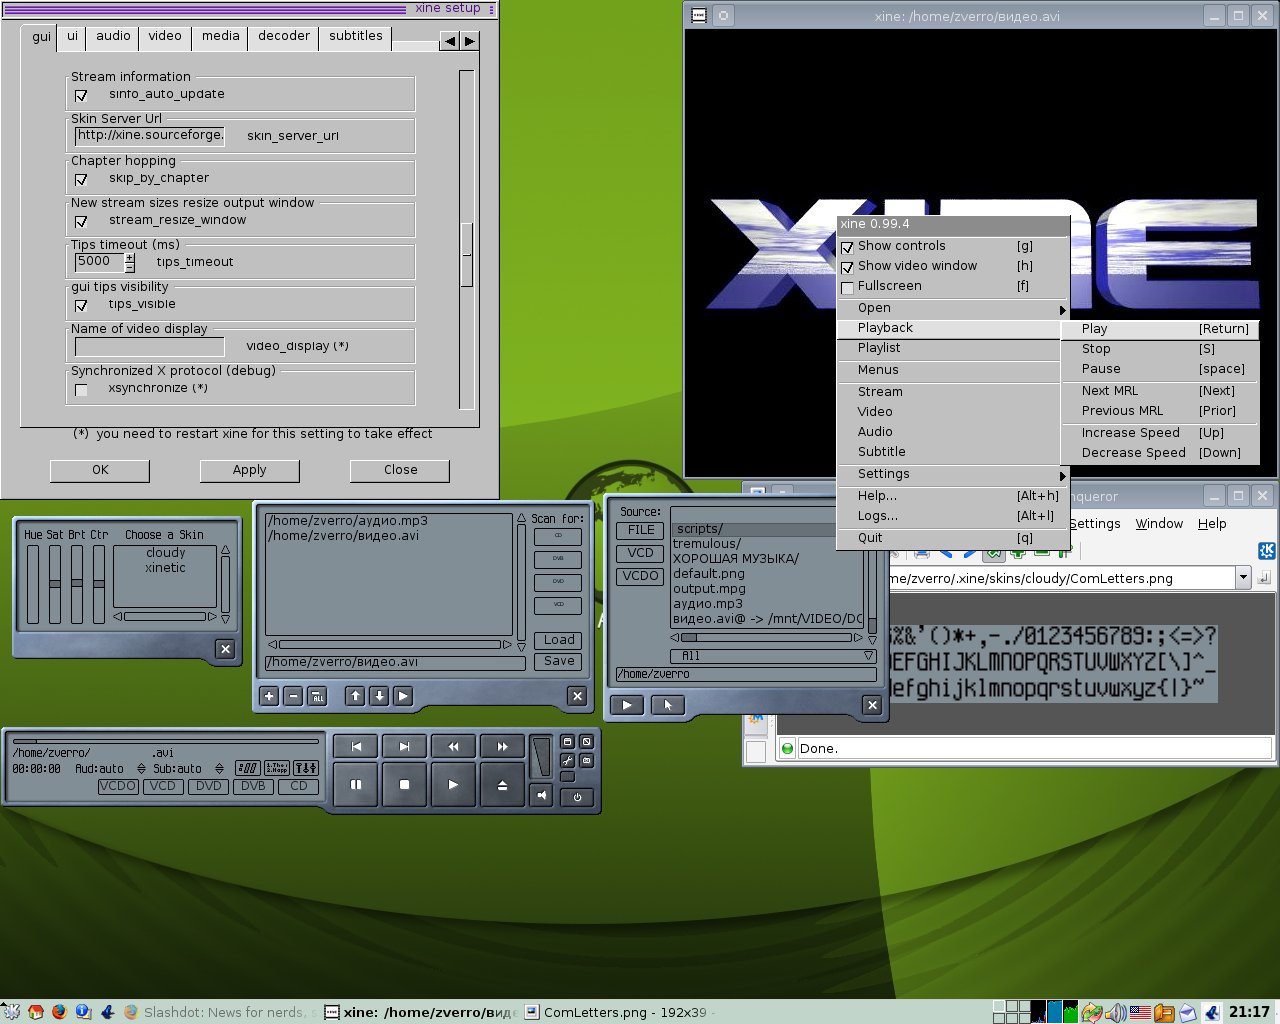Click the Apply button in xine setup
The height and width of the screenshot is (1024, 1280).
(250, 470)
